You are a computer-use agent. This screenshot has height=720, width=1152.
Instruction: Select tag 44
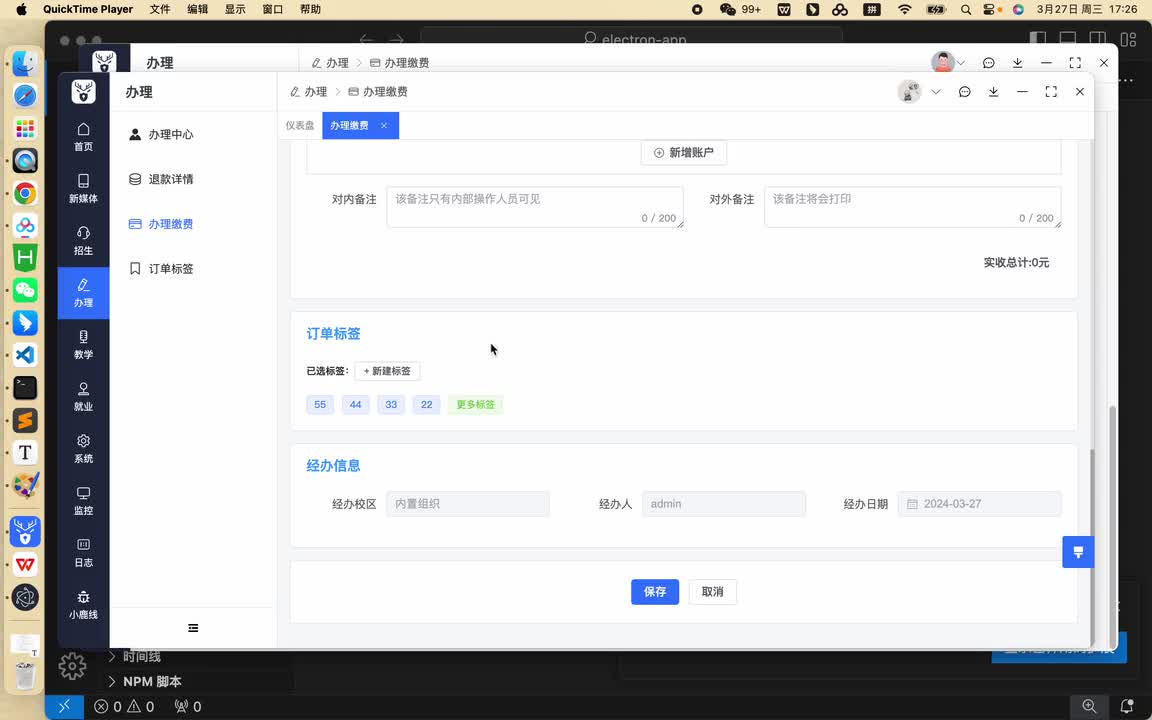click(x=356, y=405)
